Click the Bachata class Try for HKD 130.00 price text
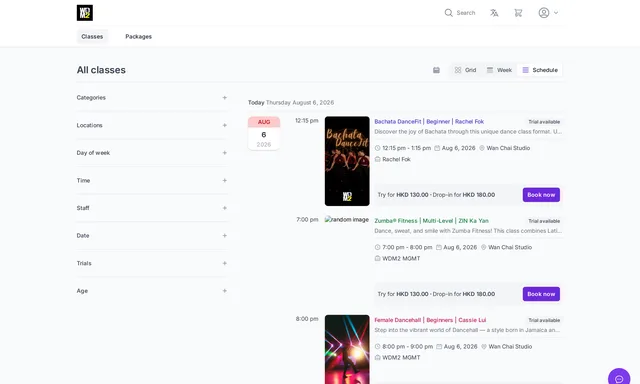Viewport: 640px width, 384px height. (x=403, y=195)
